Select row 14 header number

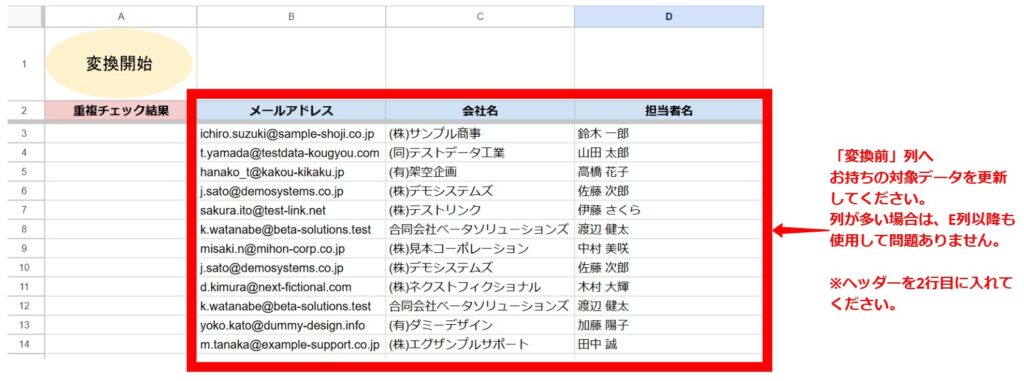(x=25, y=344)
